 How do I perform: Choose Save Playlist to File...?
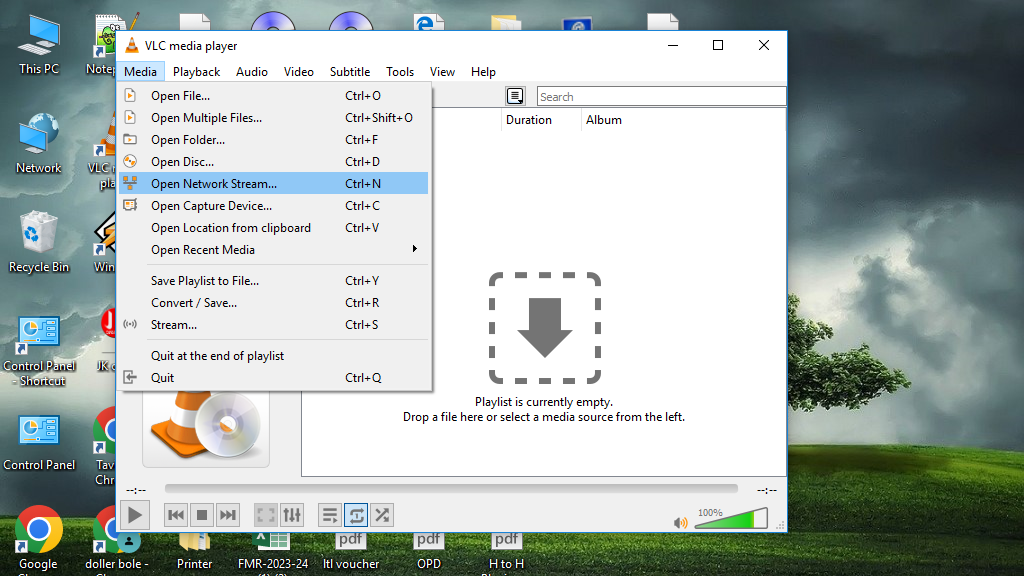[274, 281]
